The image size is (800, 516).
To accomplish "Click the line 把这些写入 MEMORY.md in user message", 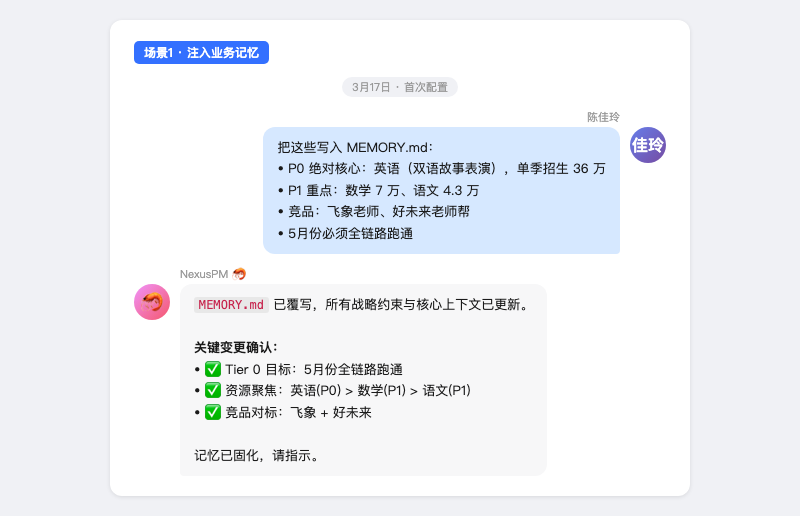I will click(x=355, y=147).
